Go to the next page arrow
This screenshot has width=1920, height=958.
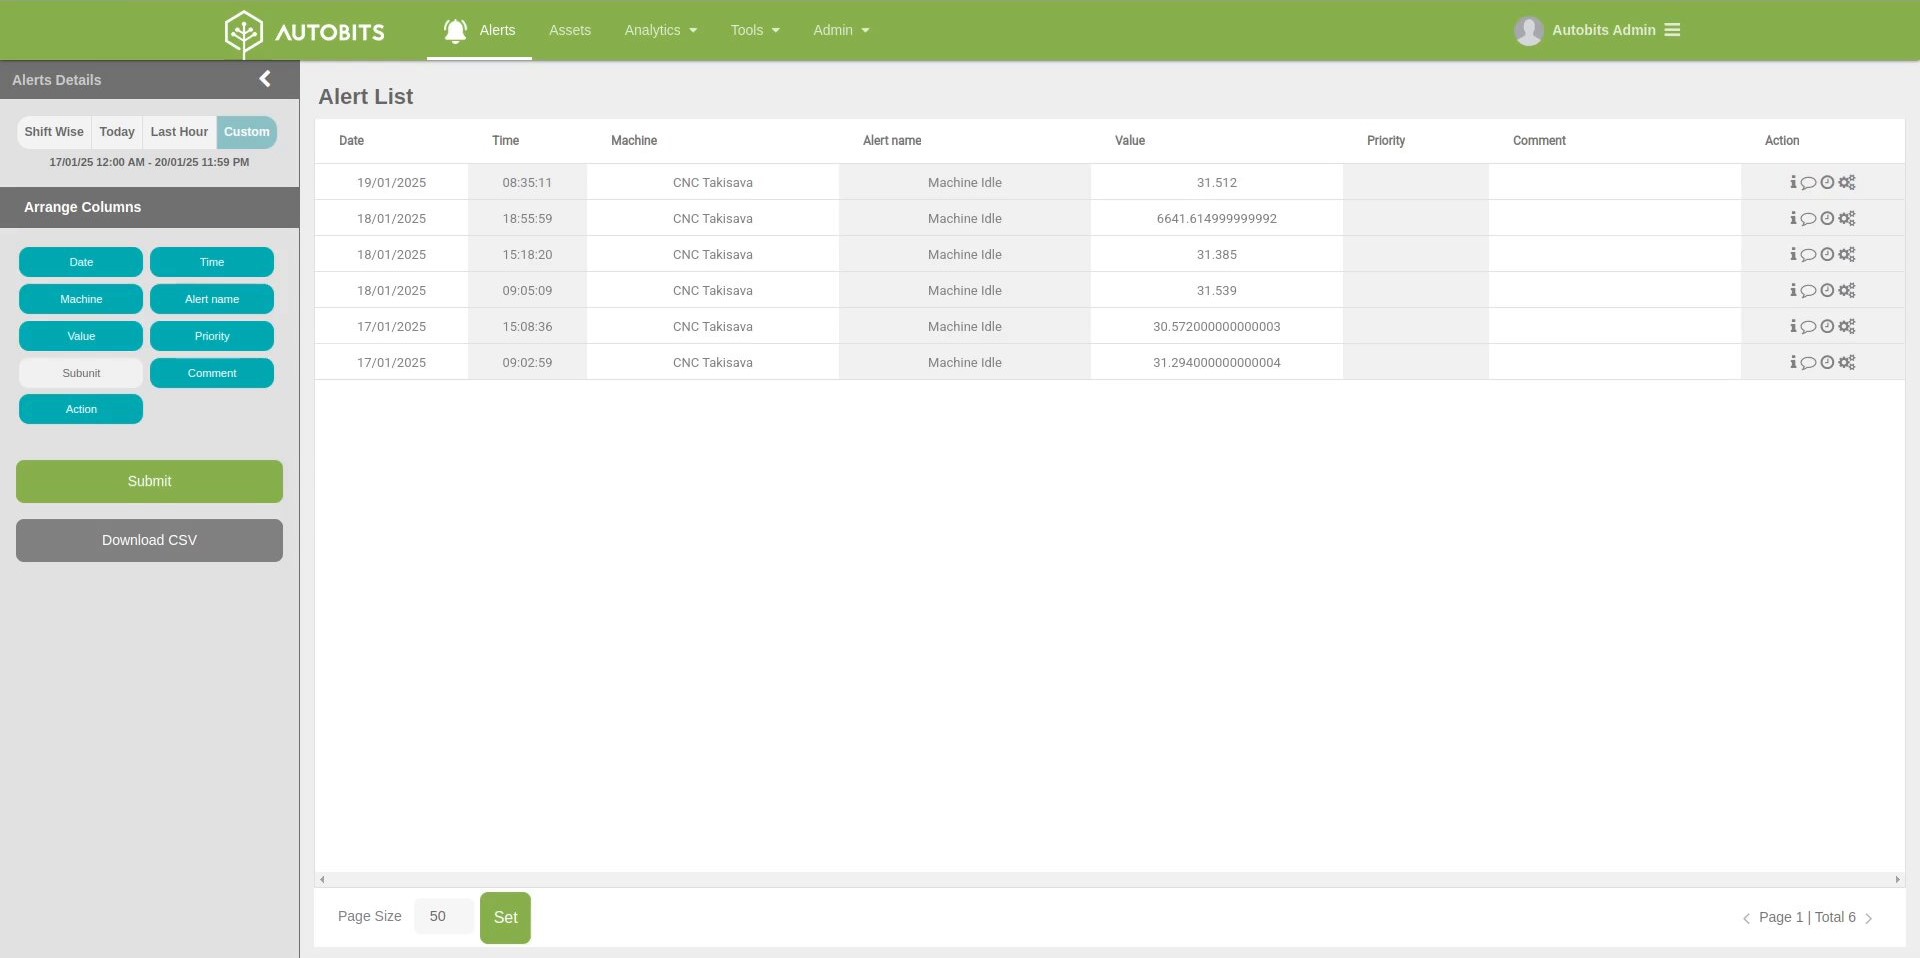pyautogui.click(x=1869, y=918)
